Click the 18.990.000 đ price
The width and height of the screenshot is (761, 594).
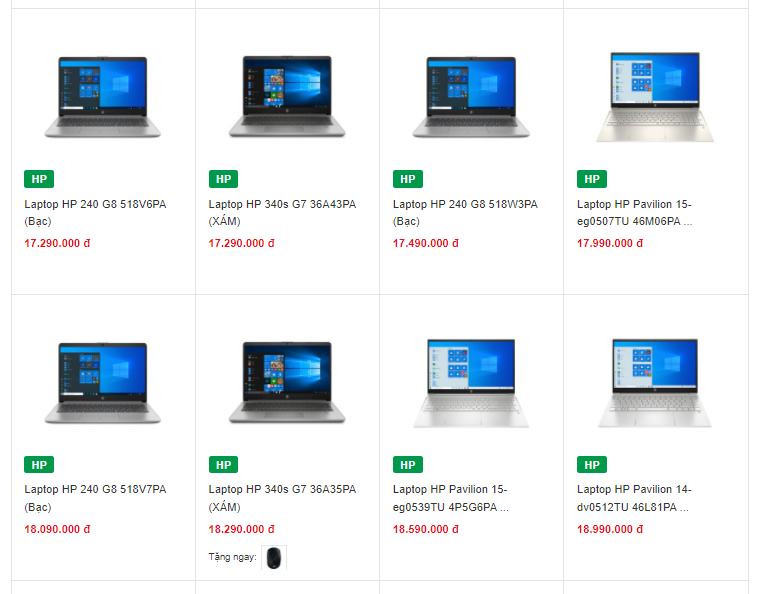click(610, 529)
